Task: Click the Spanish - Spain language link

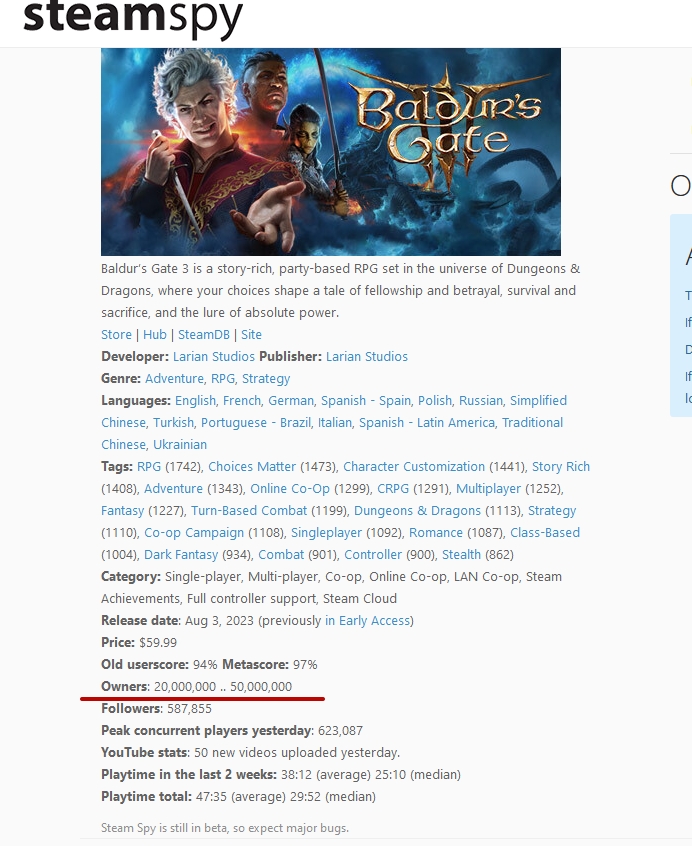Action: 366,401
